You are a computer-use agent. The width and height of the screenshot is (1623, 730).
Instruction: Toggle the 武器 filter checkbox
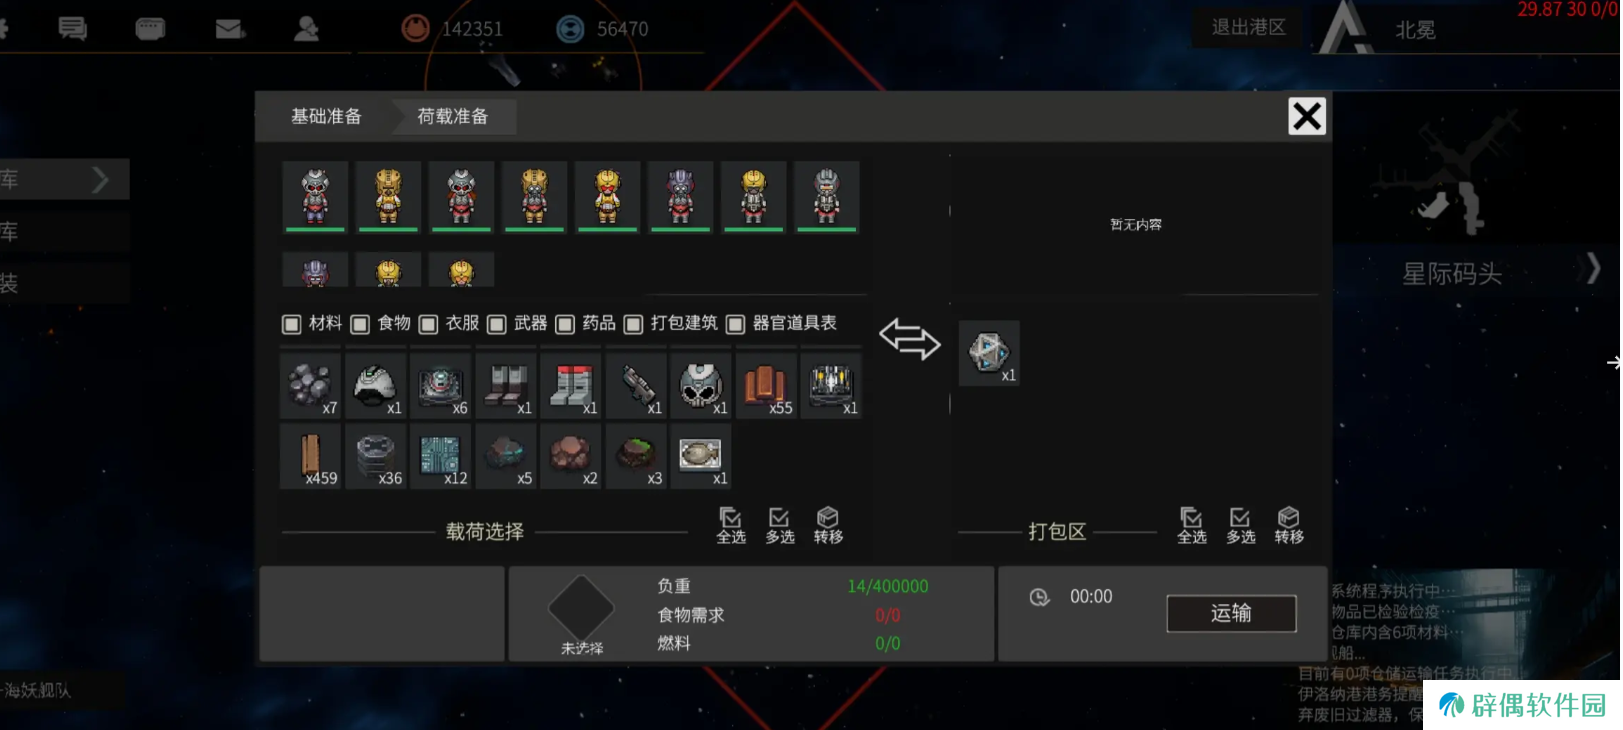(x=496, y=324)
